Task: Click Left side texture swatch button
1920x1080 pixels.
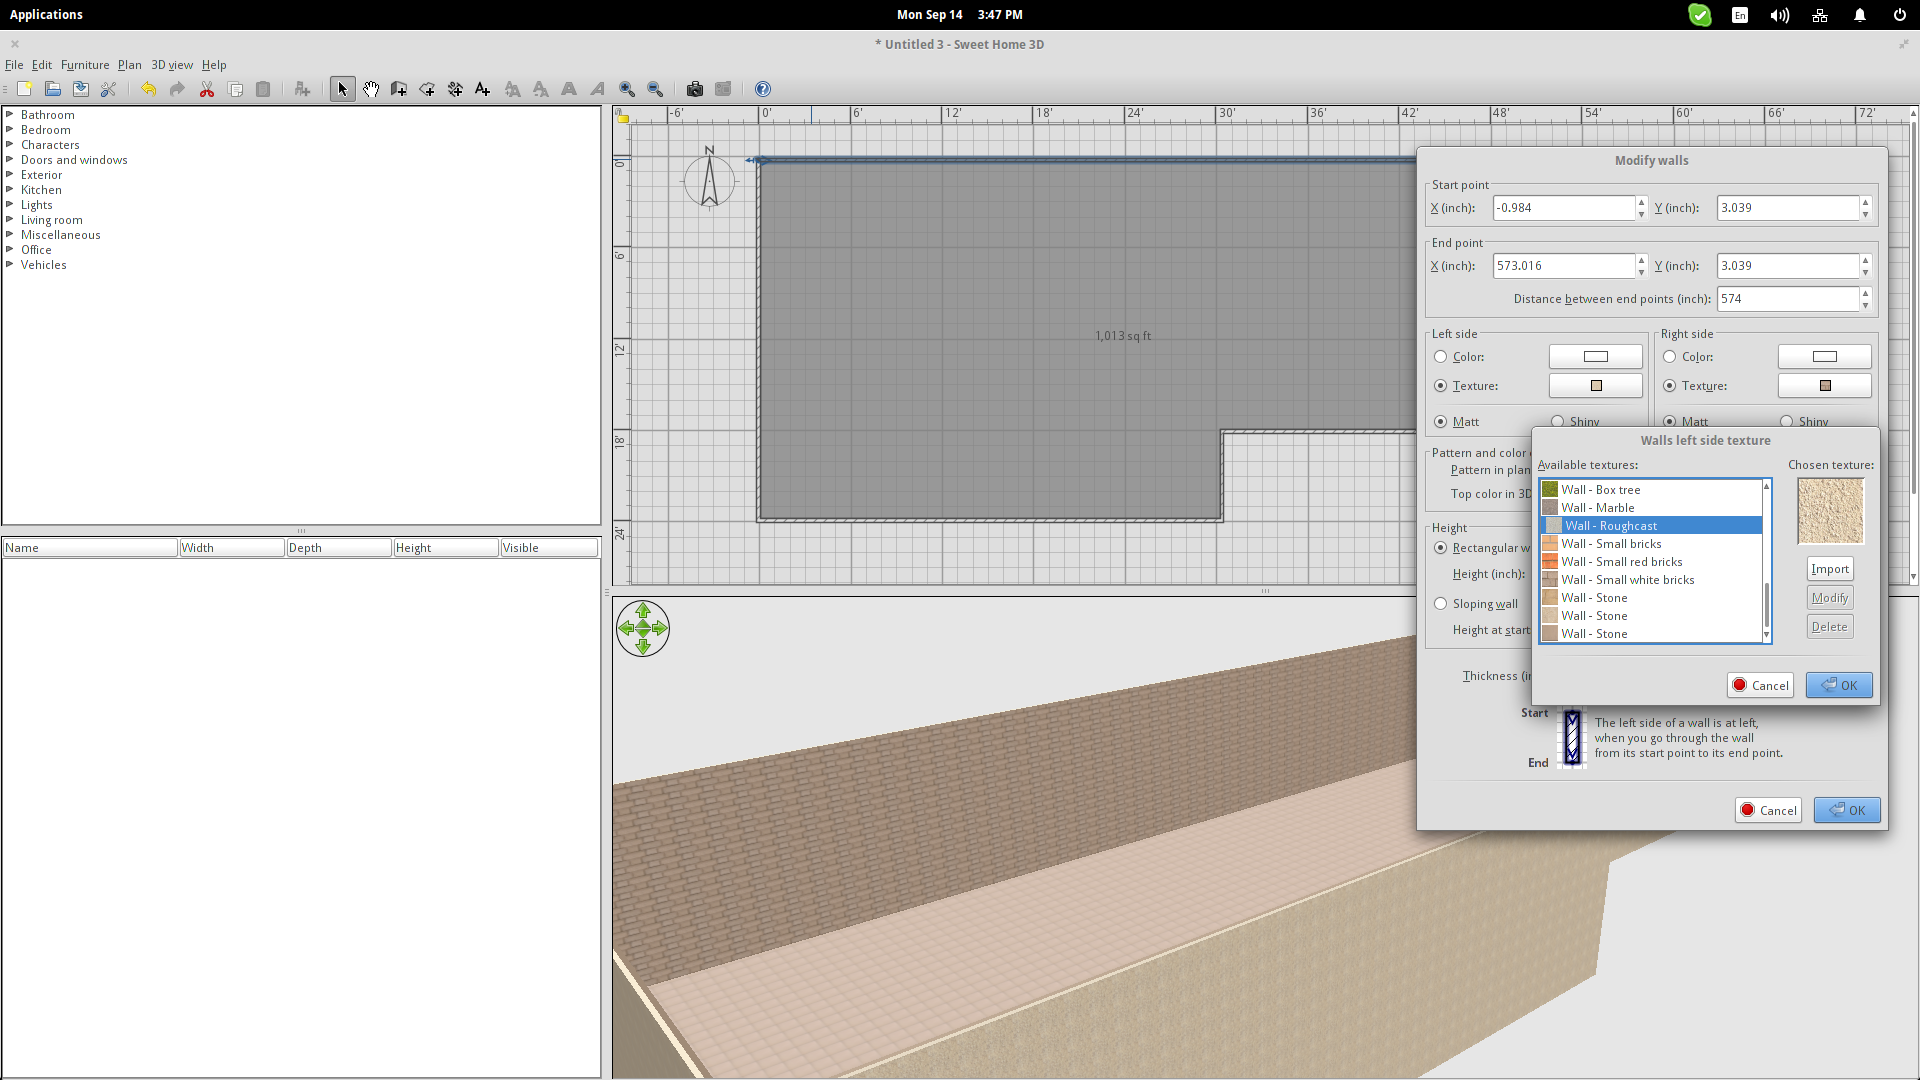Action: (x=1596, y=386)
